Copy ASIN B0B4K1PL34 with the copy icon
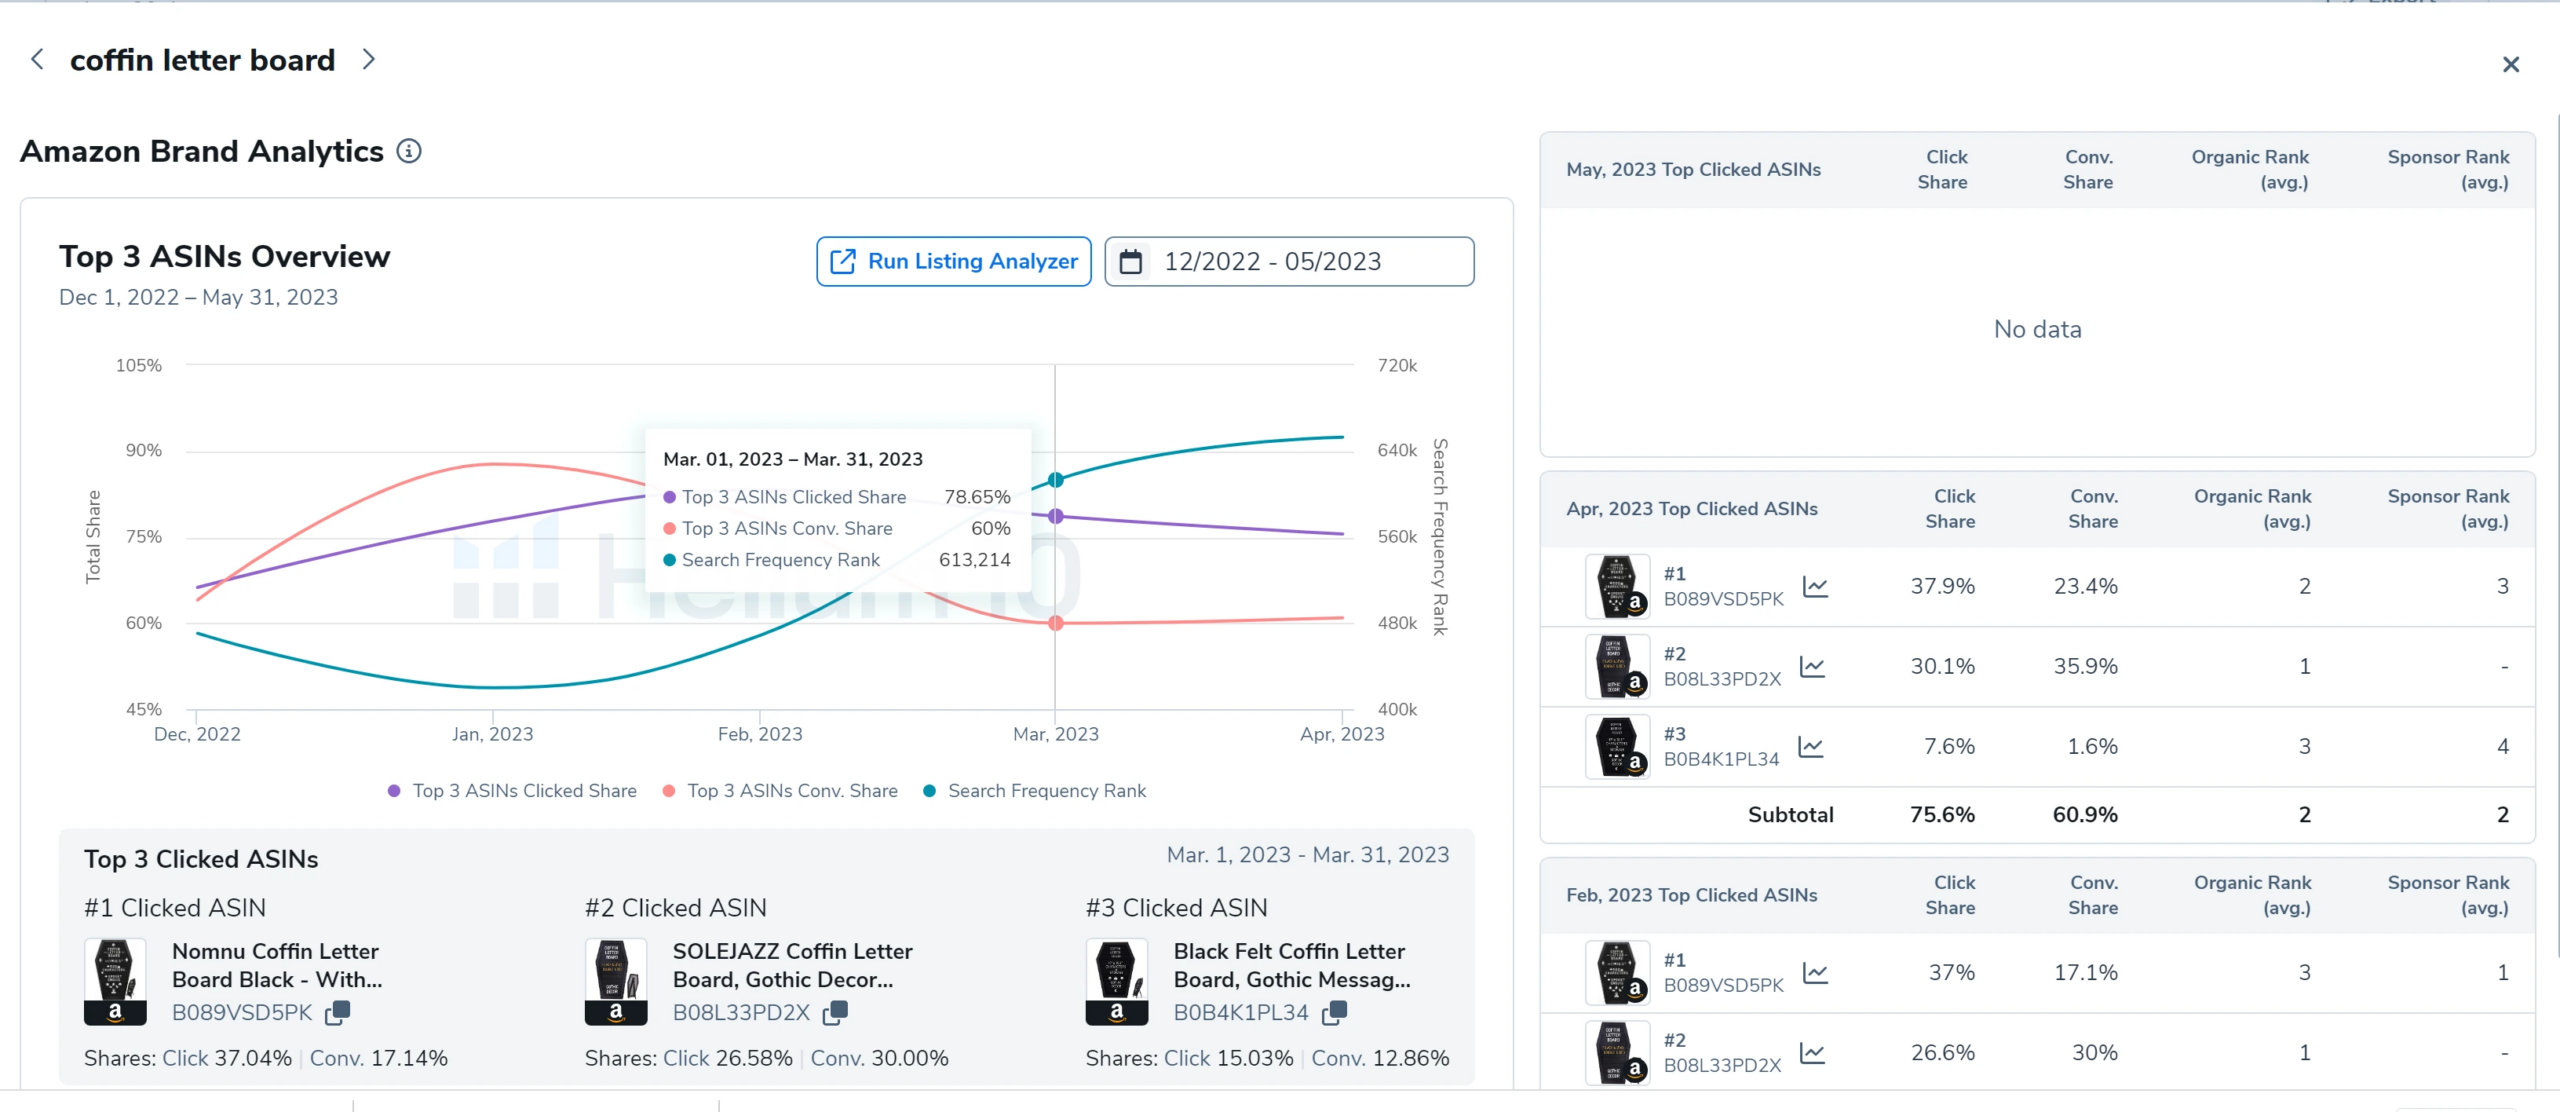The image size is (2560, 1112). [1334, 1012]
